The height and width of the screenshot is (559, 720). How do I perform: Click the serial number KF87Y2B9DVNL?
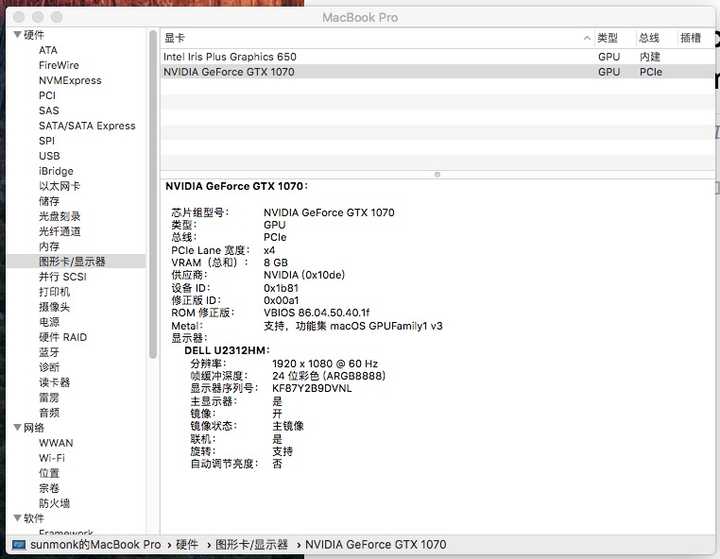312,388
